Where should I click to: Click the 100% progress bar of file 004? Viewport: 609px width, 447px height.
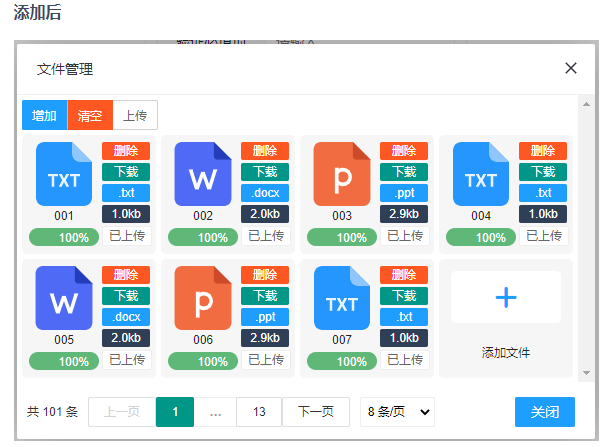tap(481, 237)
